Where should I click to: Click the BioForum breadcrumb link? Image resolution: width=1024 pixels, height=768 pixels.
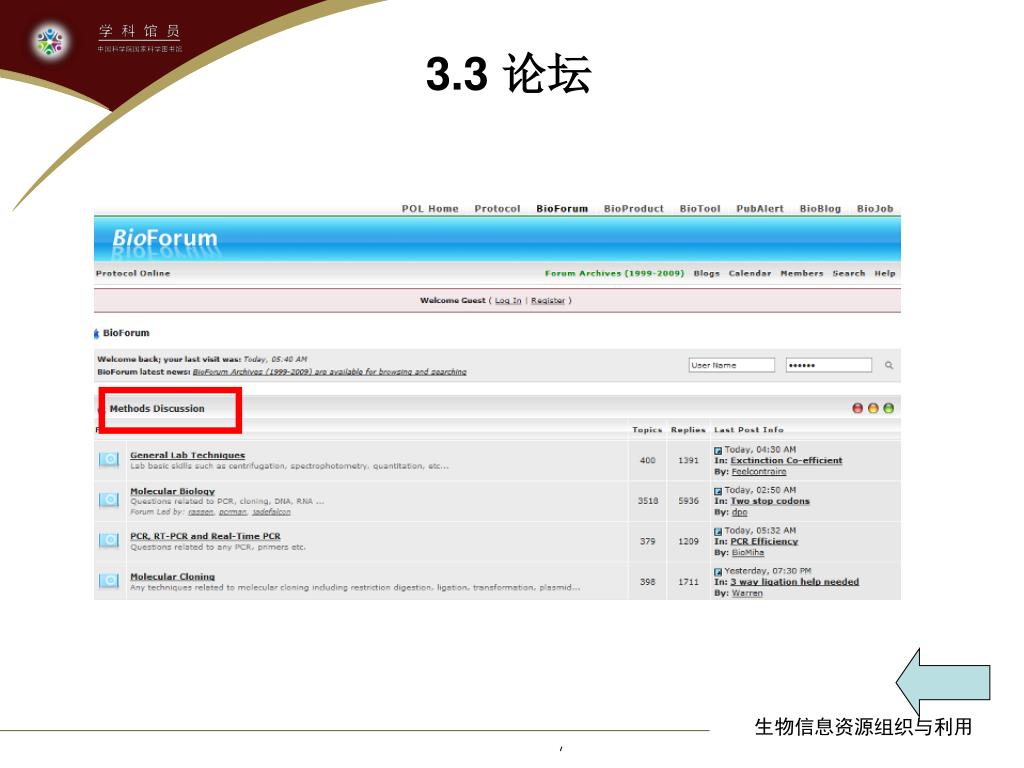click(x=126, y=332)
